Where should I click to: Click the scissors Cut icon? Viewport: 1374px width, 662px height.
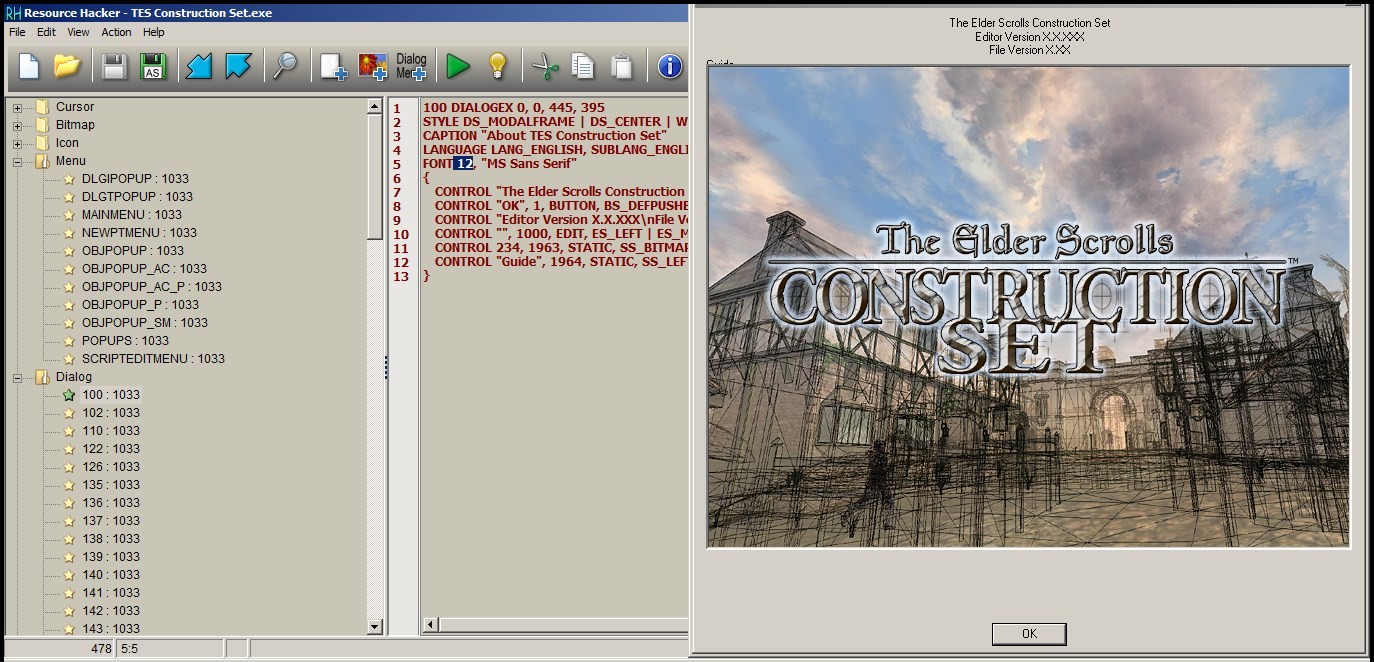[545, 67]
